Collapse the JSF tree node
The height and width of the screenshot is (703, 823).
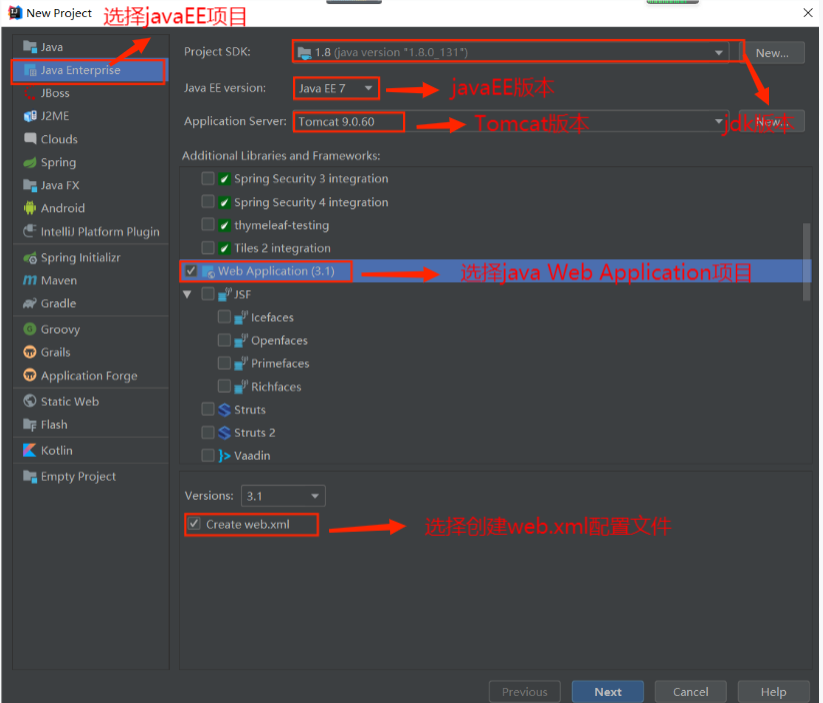point(187,295)
